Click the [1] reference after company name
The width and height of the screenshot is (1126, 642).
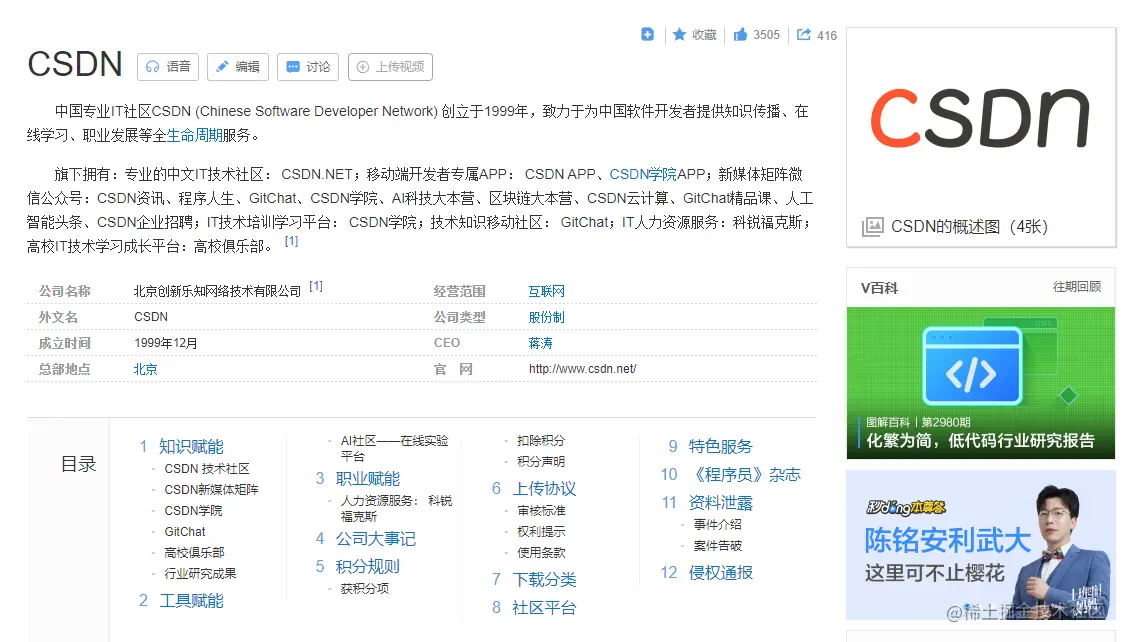(x=316, y=286)
